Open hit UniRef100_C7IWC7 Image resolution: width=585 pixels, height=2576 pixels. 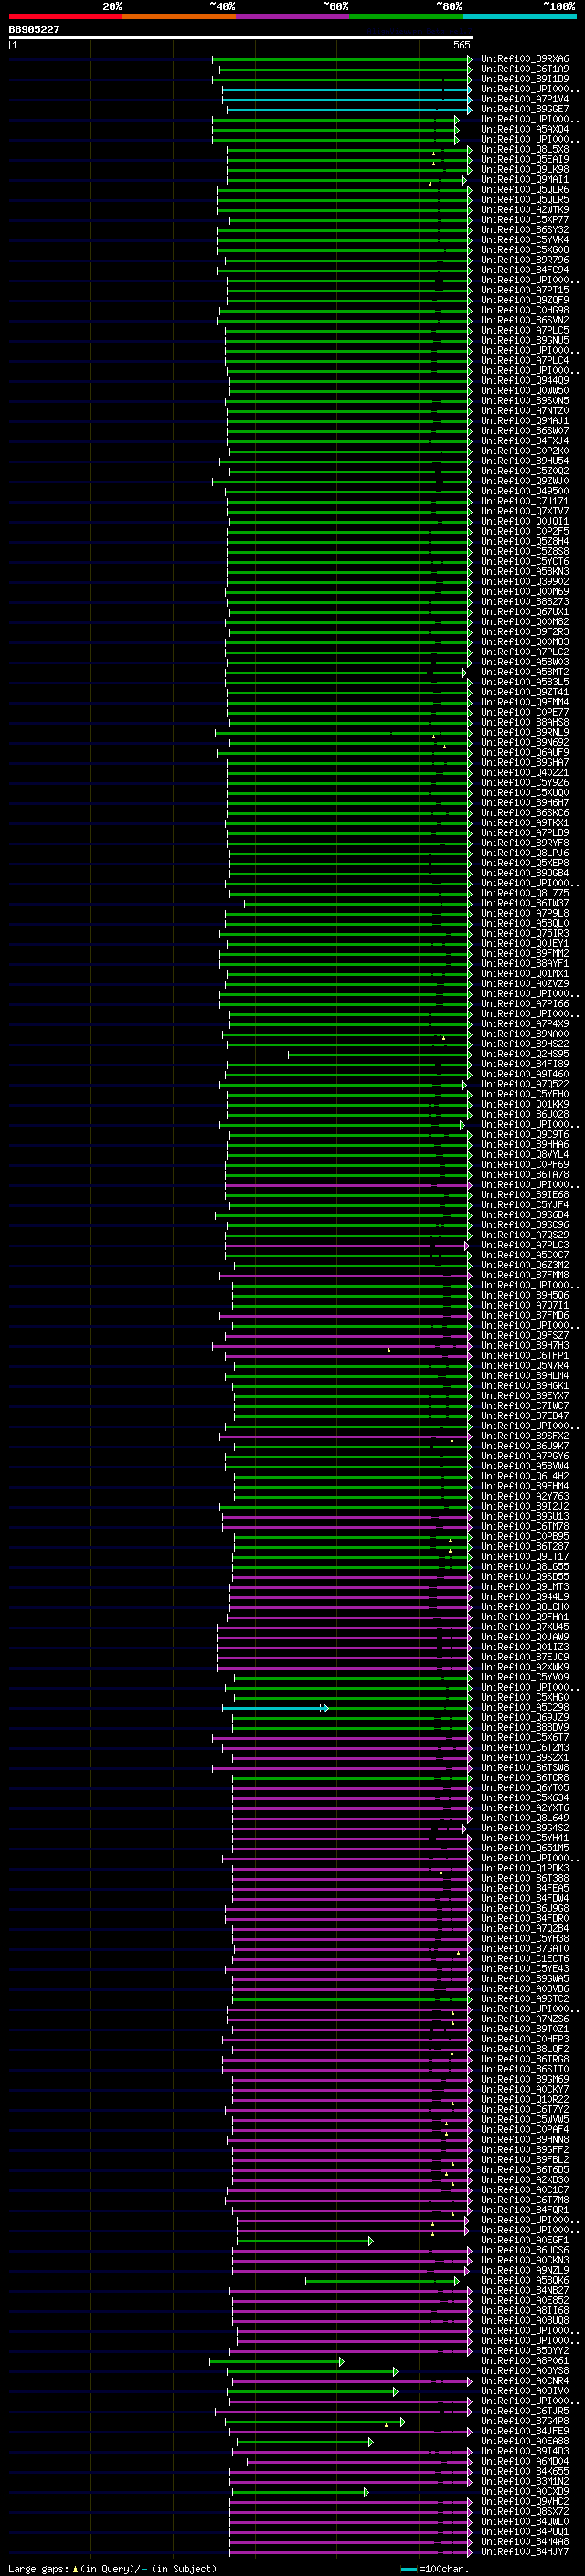(525, 1406)
